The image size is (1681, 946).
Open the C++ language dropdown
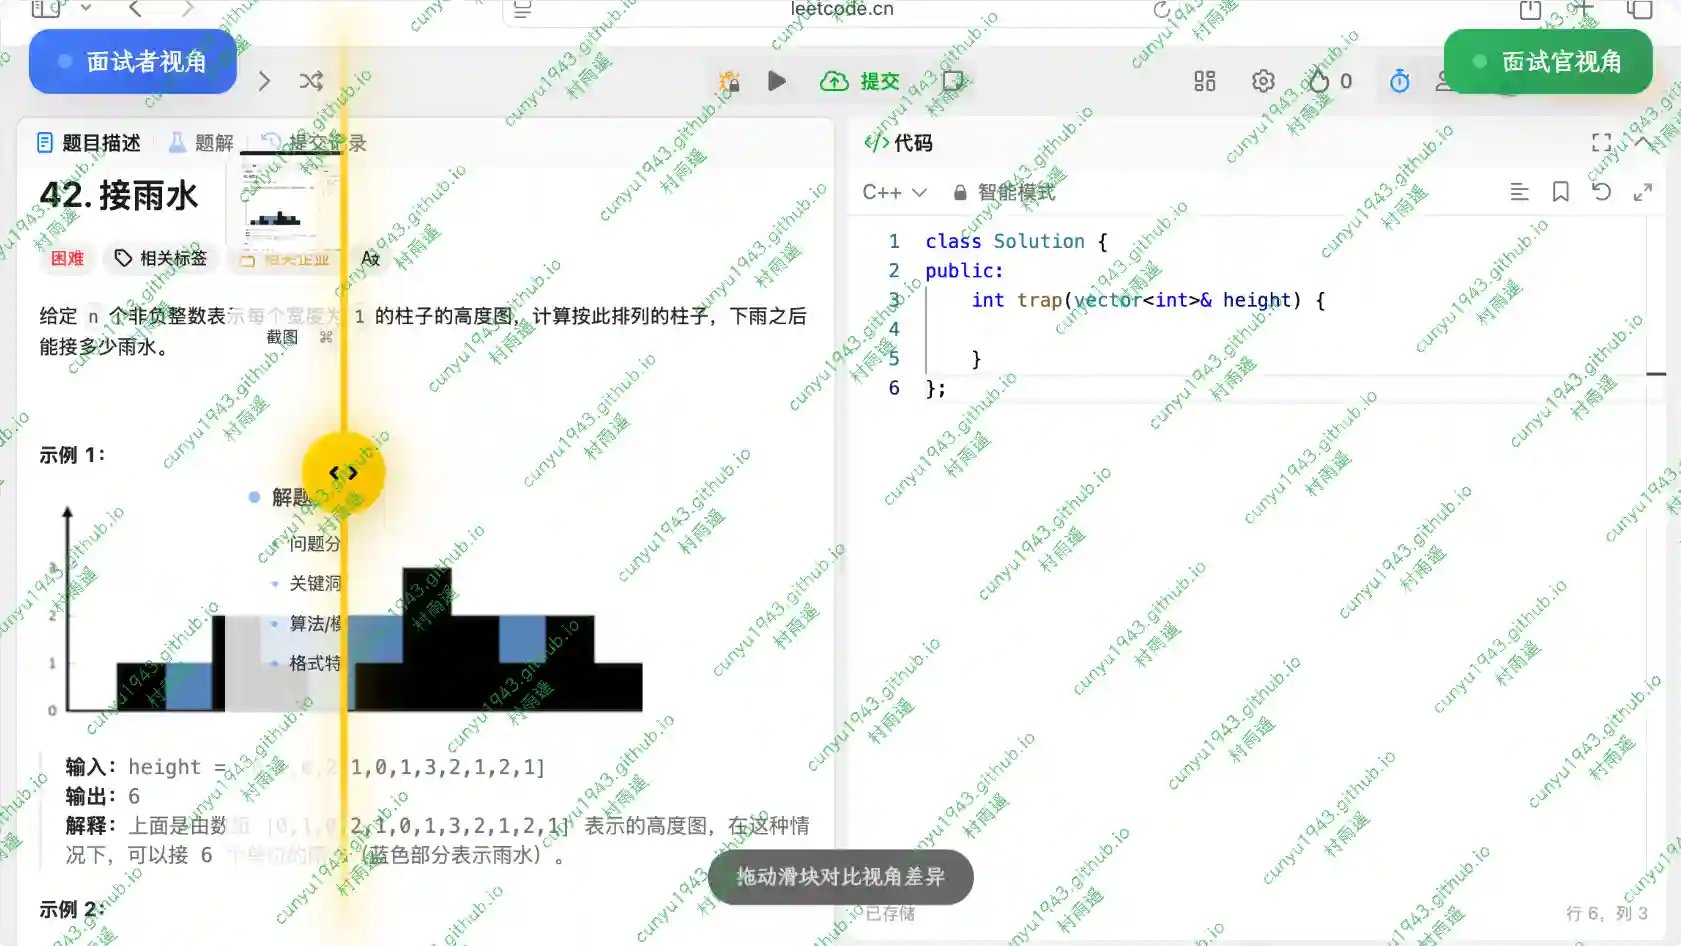(895, 192)
